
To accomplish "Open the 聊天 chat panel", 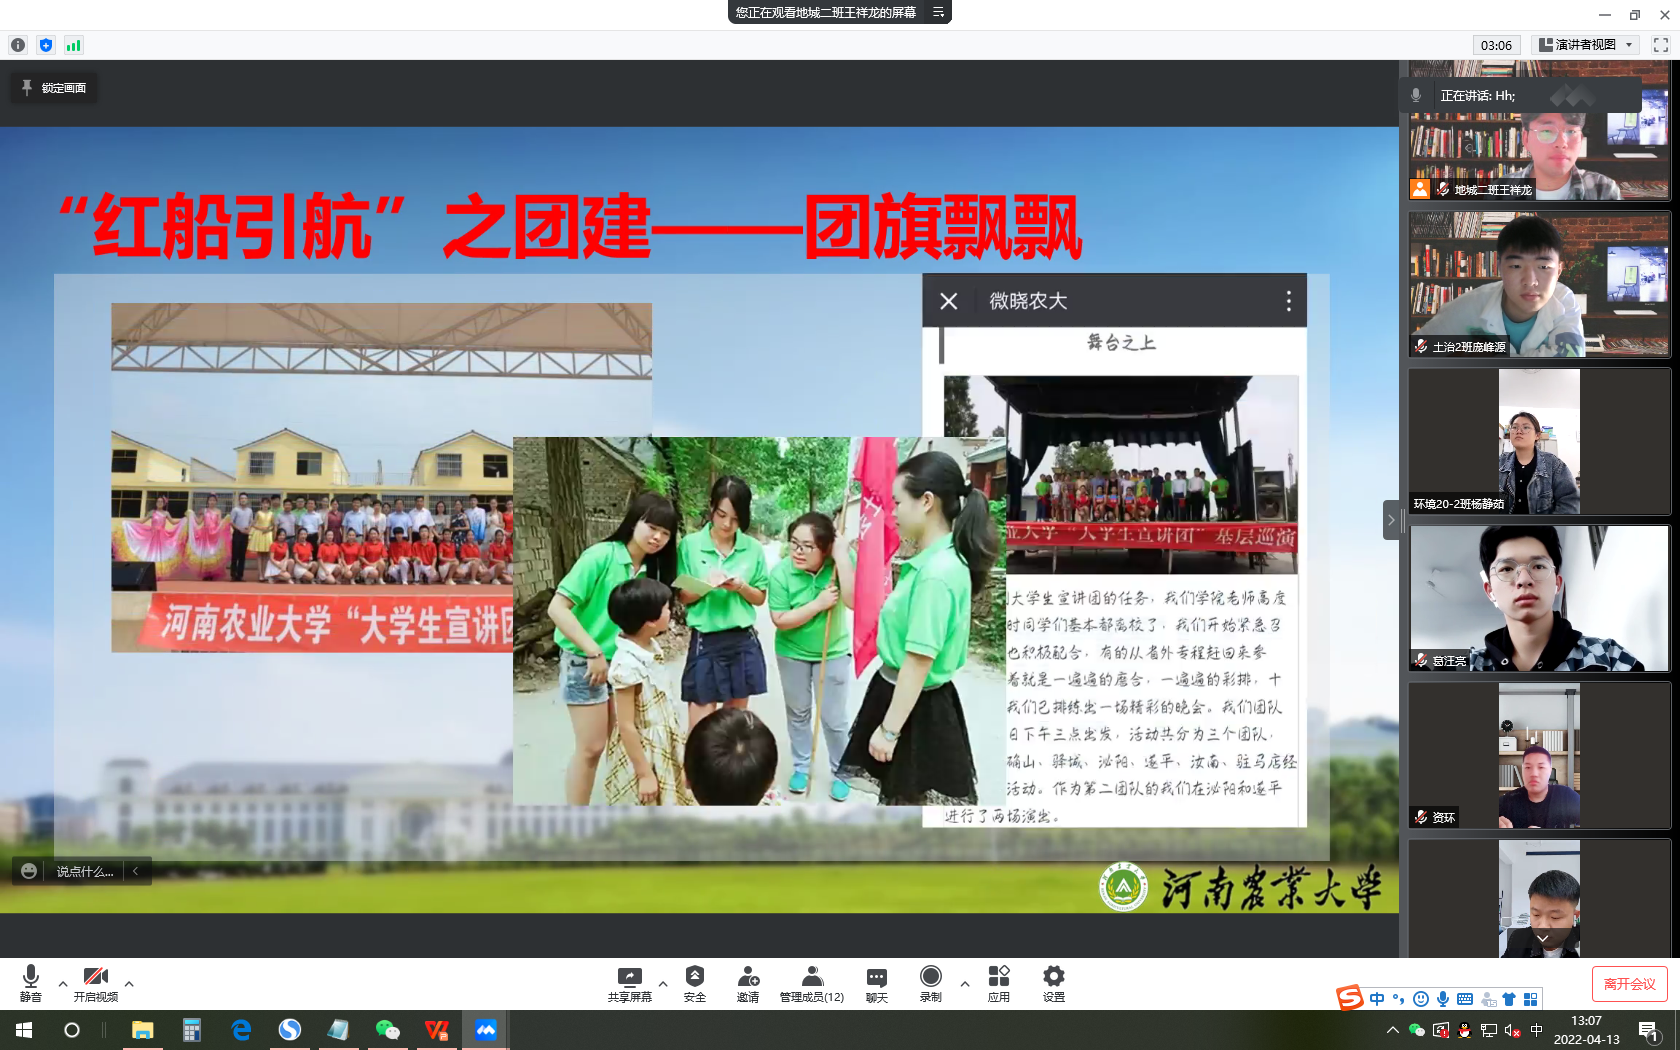I will tap(877, 982).
